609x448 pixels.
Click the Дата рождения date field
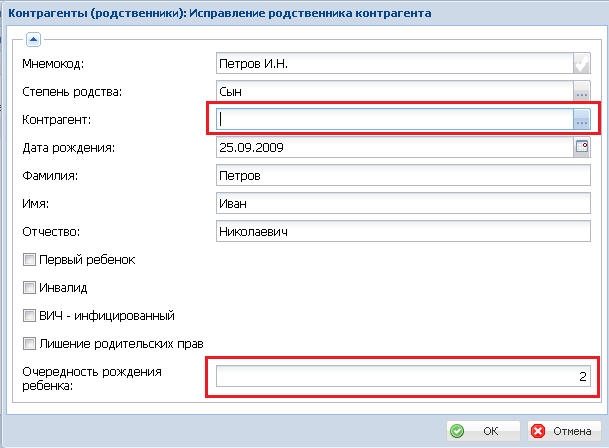pos(392,148)
